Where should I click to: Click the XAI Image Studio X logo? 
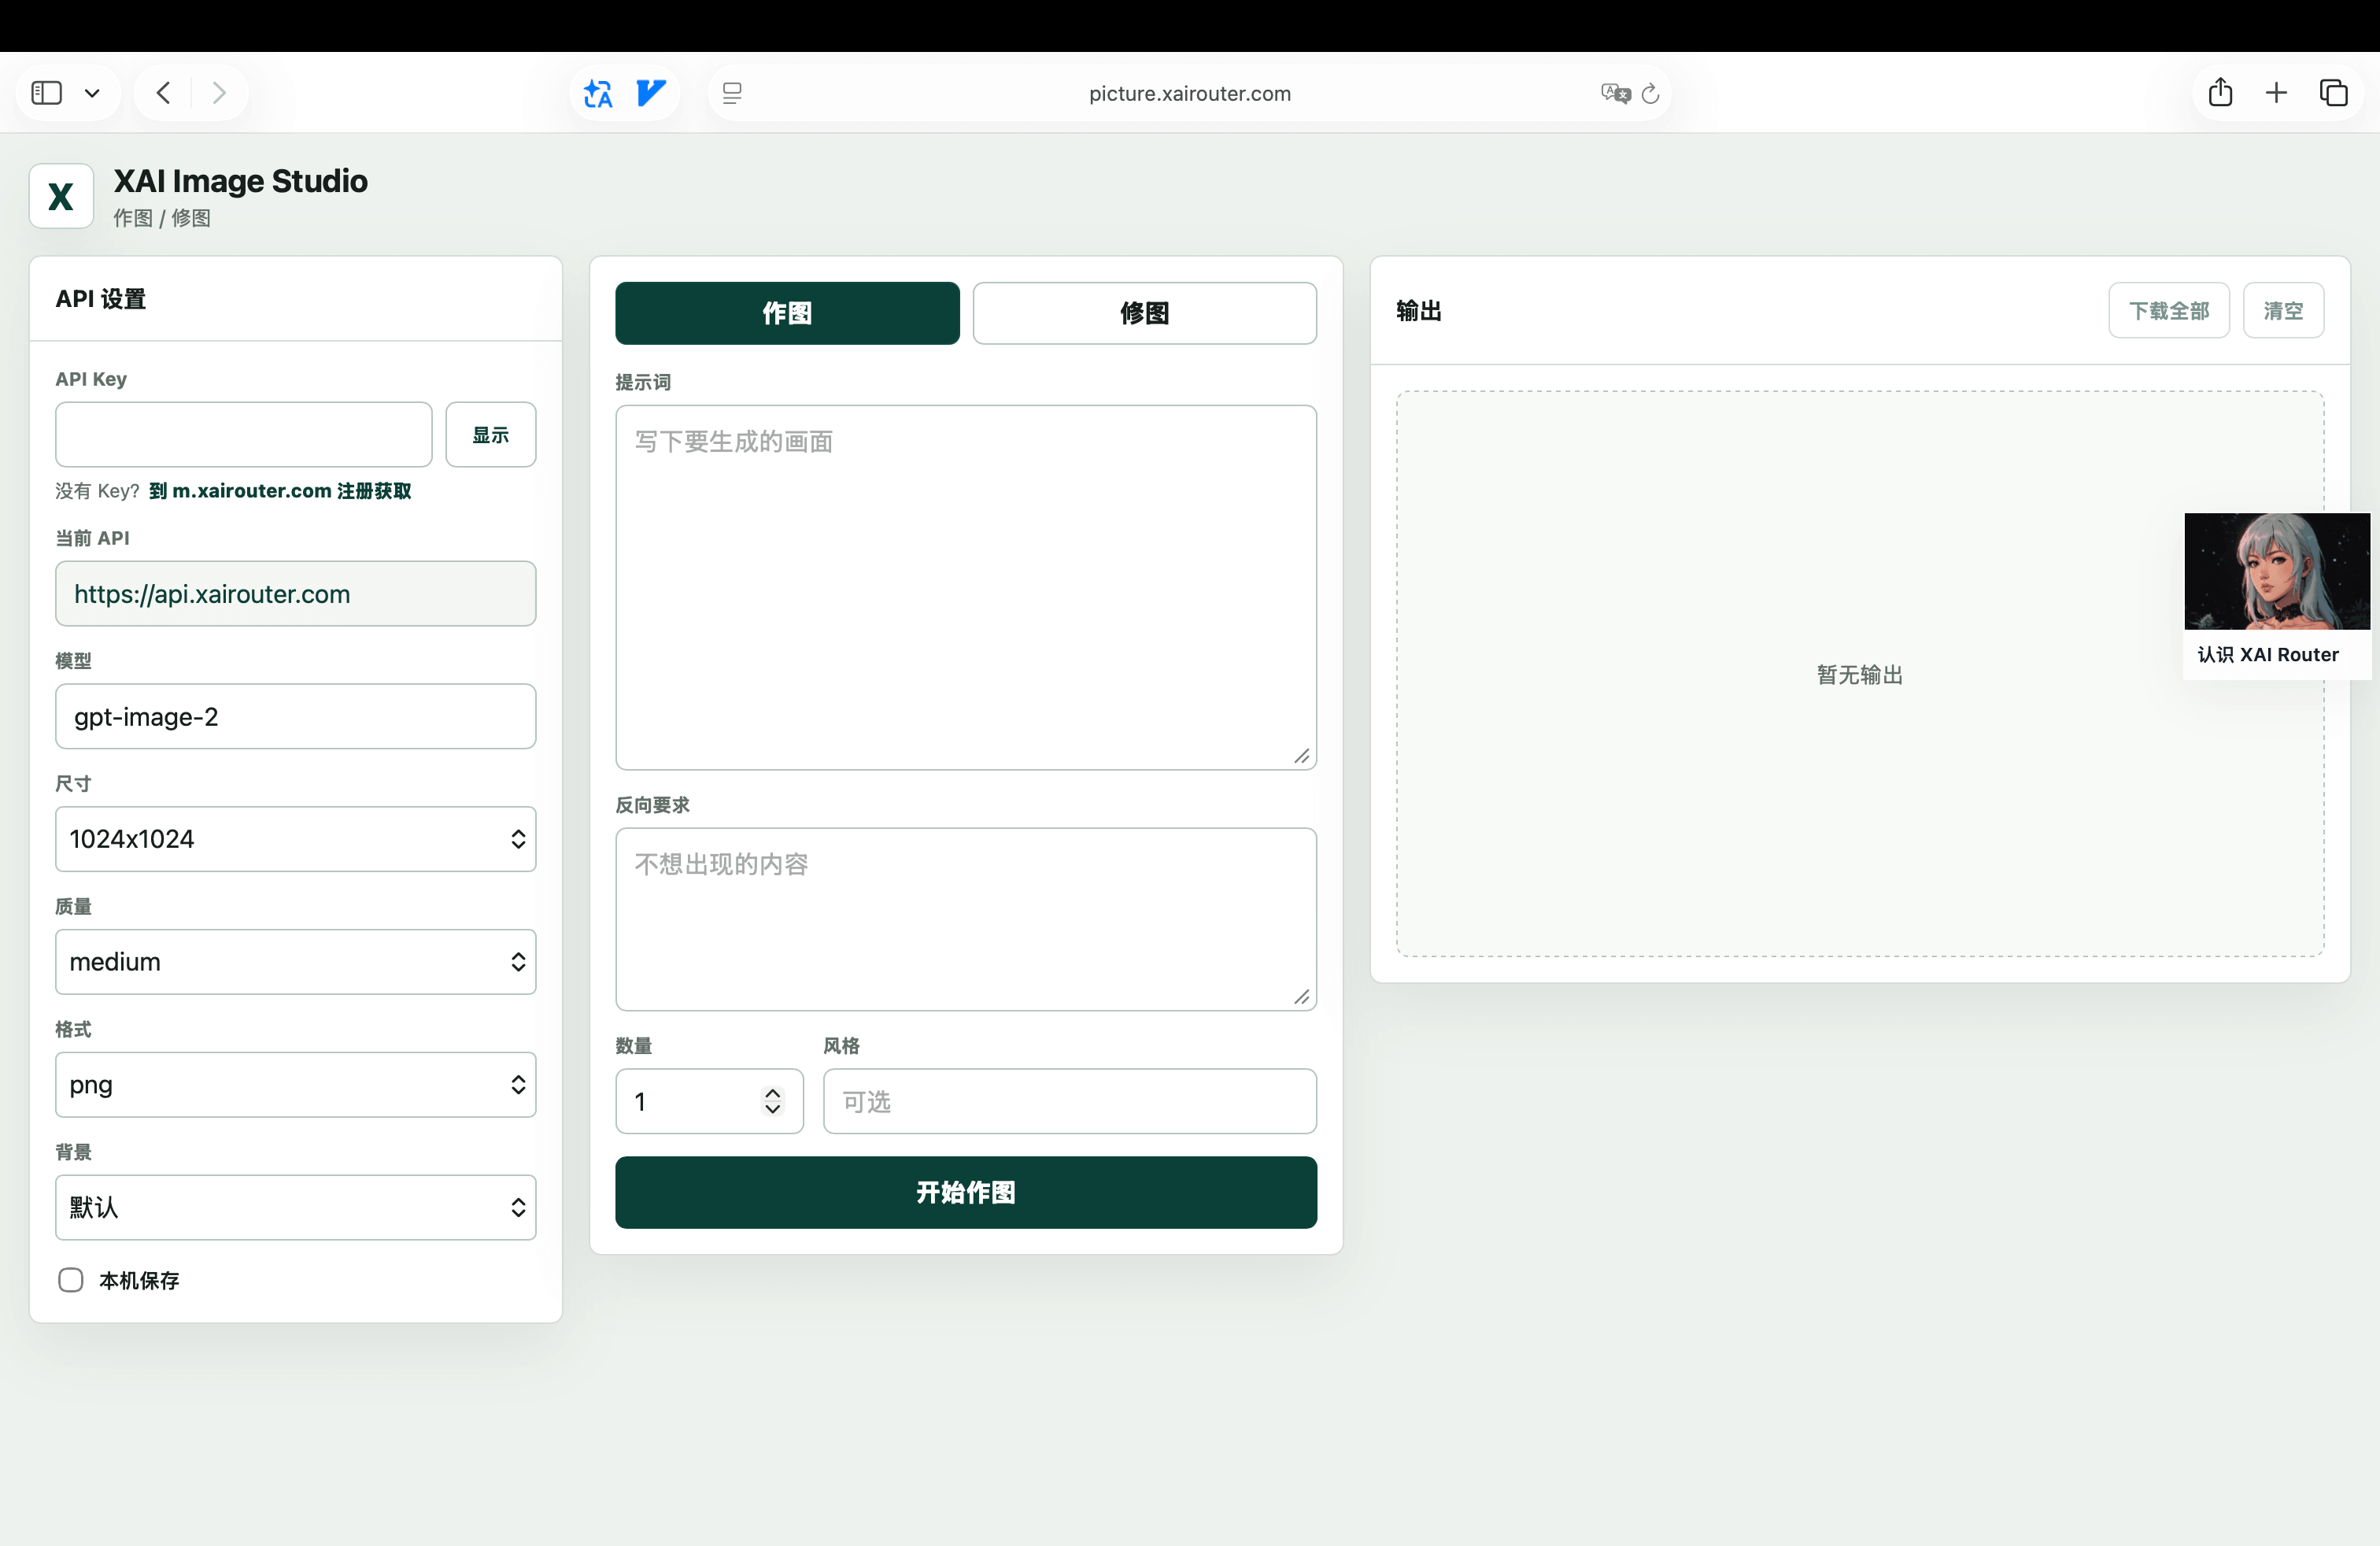(x=61, y=196)
